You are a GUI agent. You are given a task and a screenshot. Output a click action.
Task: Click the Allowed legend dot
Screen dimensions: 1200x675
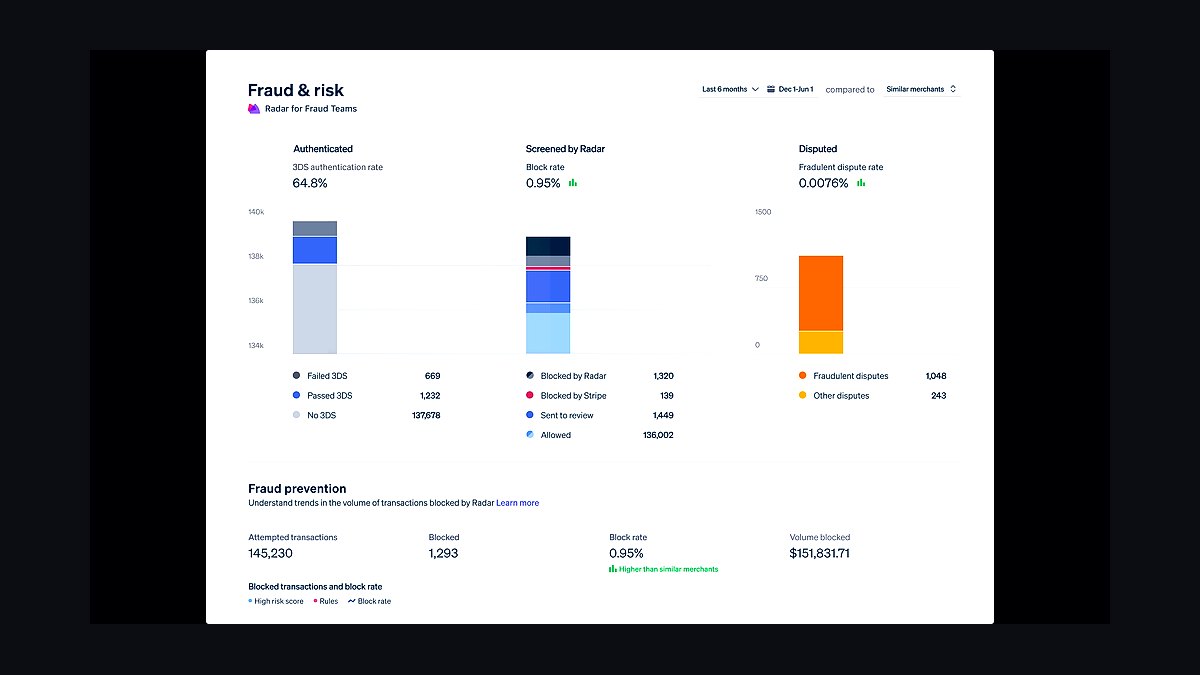tap(530, 435)
